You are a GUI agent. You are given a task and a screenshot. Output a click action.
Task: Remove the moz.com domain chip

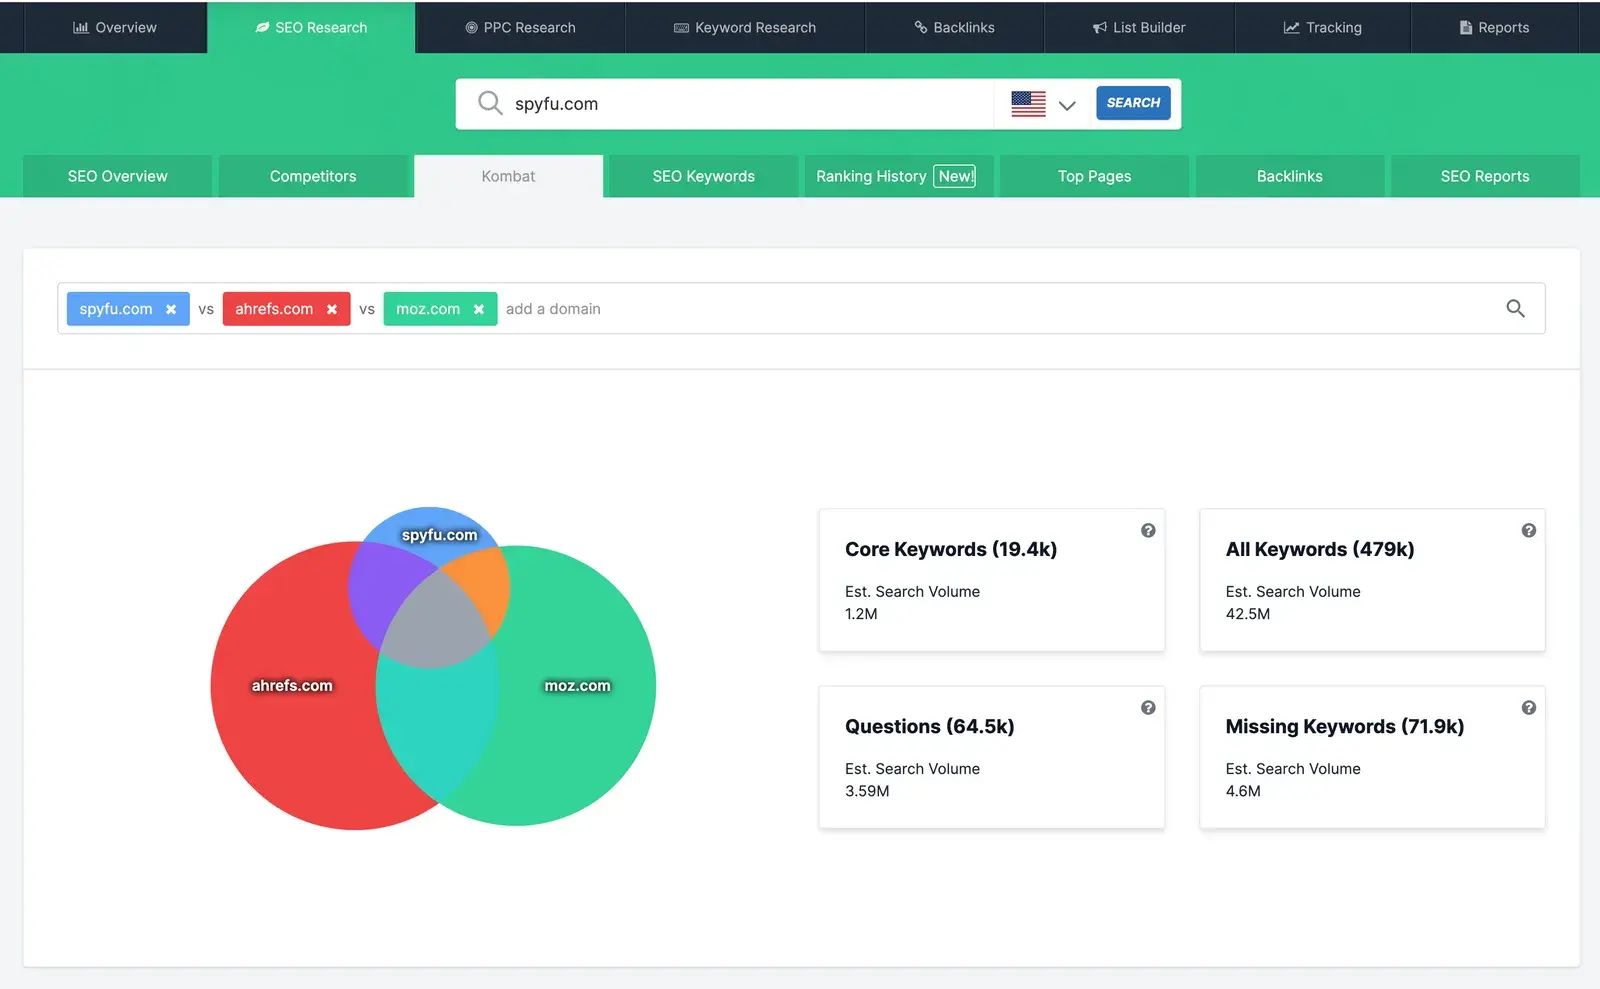pyautogui.click(x=479, y=309)
